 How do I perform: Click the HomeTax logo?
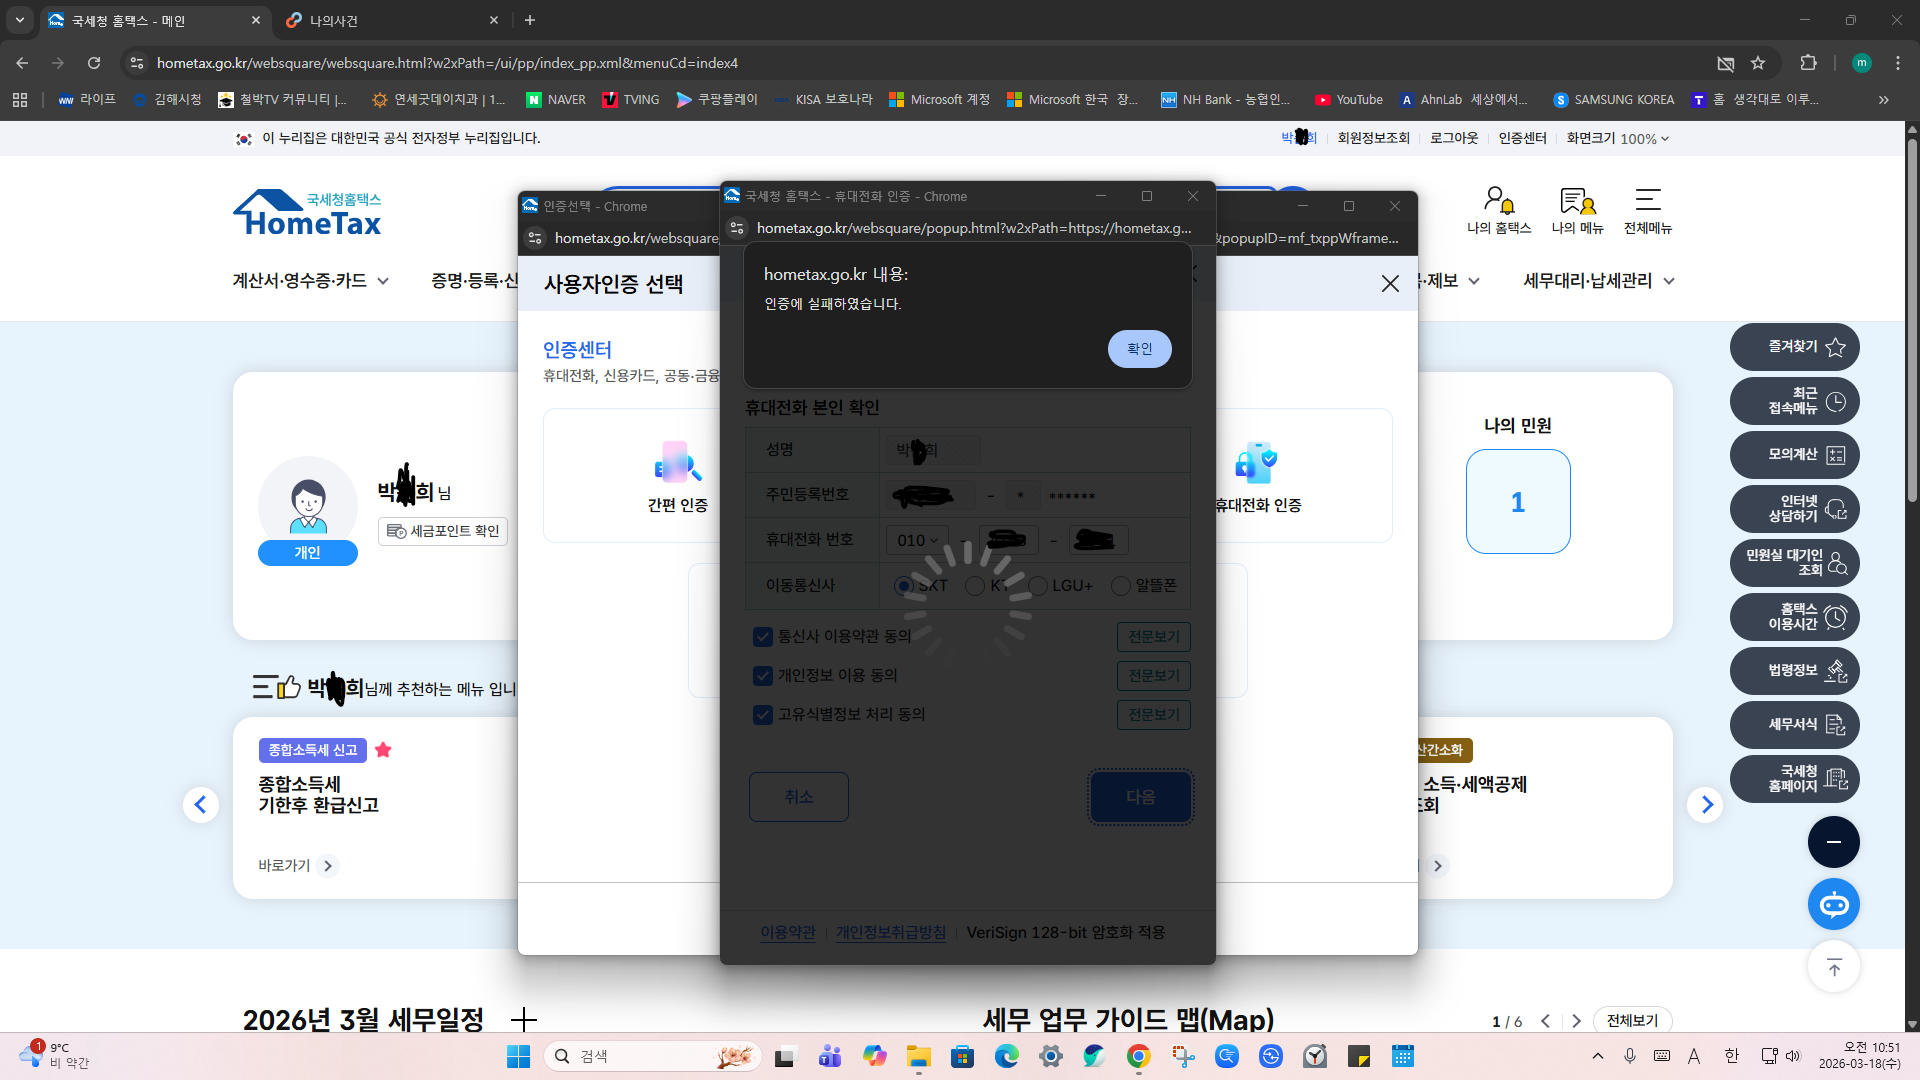pyautogui.click(x=308, y=213)
